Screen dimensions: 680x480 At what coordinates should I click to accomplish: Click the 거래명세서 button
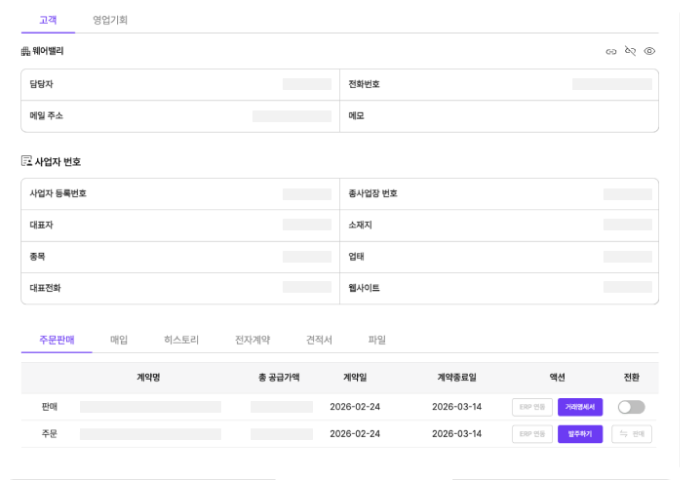point(580,407)
